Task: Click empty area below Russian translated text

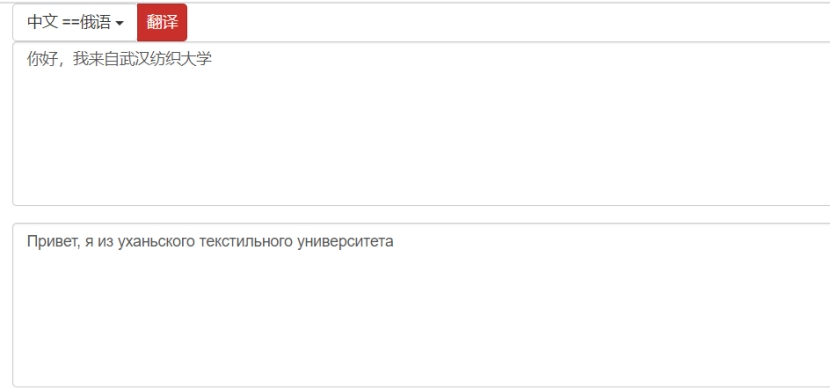Action: [422, 318]
